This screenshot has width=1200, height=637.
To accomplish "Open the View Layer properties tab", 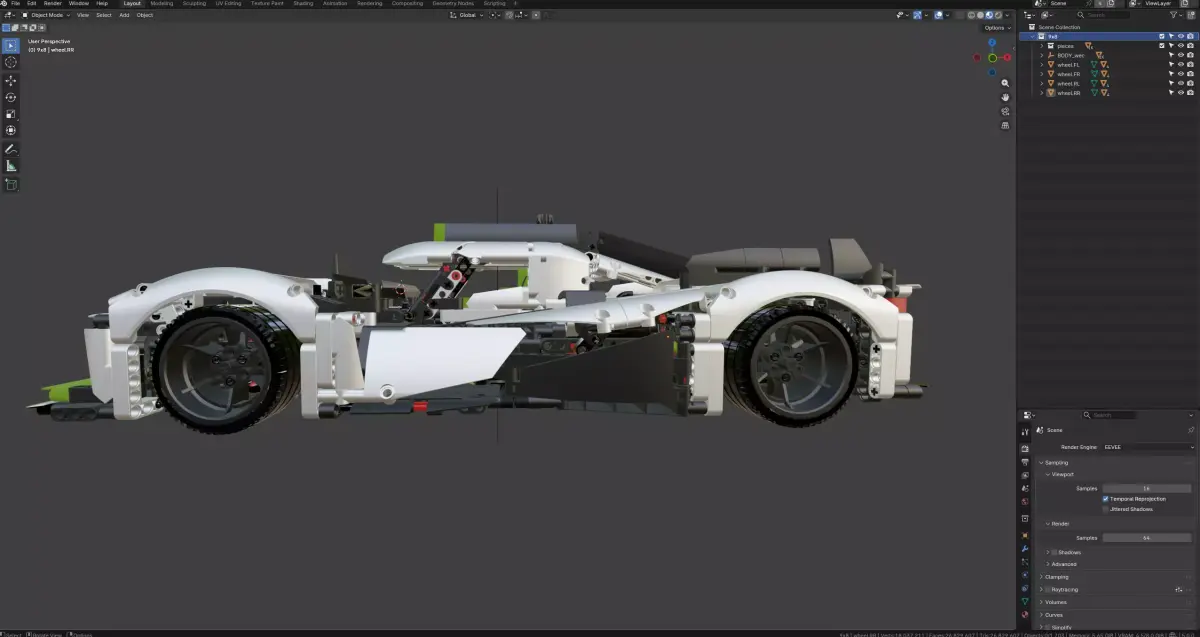I will pos(1025,475).
